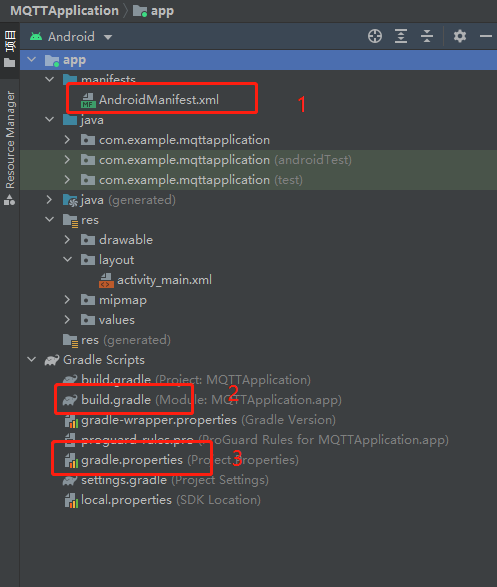497x587 pixels.
Task: Select the Gradle Scripts label
Action: 104,360
